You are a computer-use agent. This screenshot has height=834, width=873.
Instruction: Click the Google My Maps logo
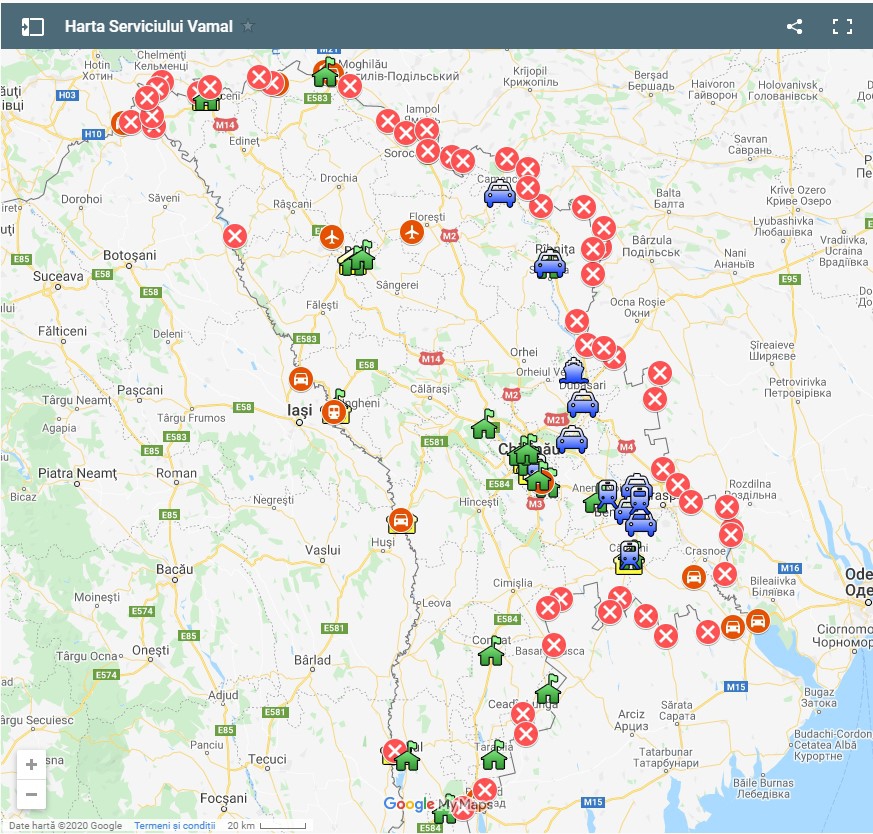(x=437, y=804)
